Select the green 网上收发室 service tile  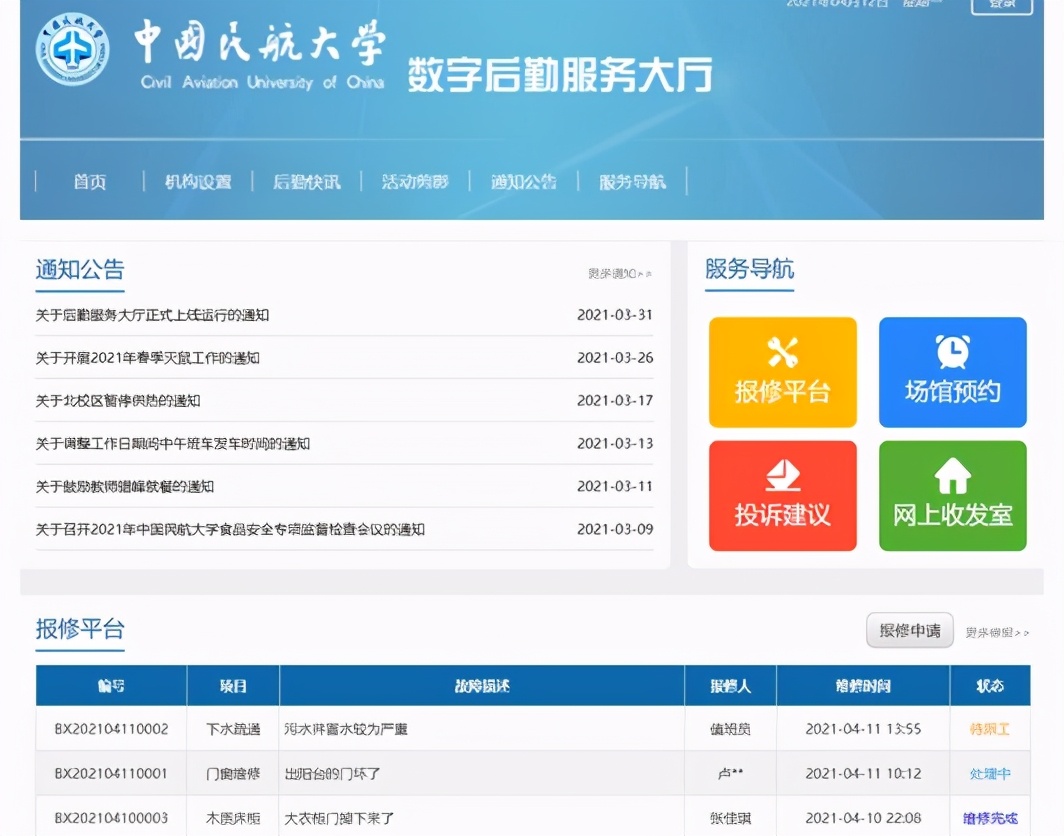click(x=951, y=495)
